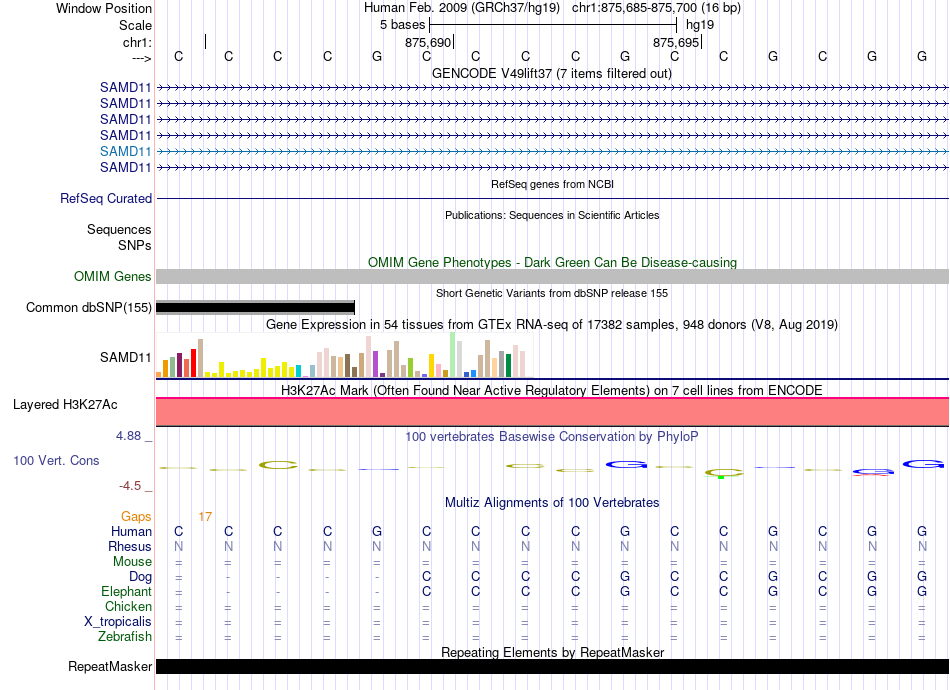Click the gray OMIM Genes item bar
The width and height of the screenshot is (950, 690).
point(552,276)
